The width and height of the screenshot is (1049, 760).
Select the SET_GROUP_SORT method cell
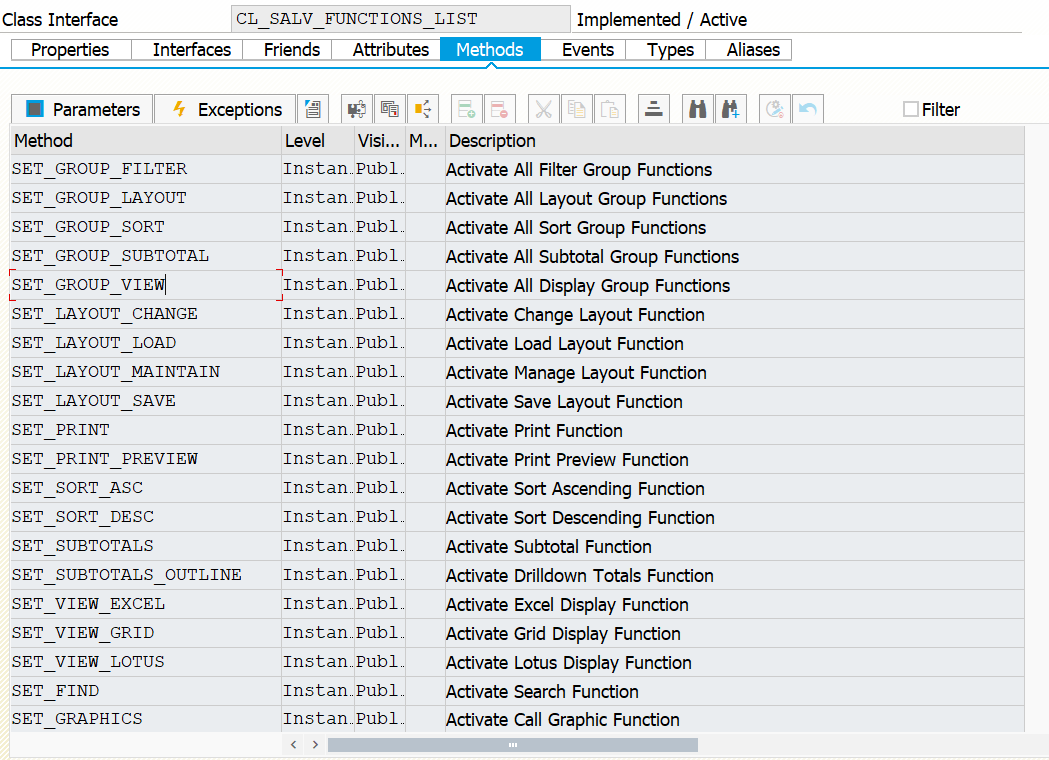(x=146, y=227)
